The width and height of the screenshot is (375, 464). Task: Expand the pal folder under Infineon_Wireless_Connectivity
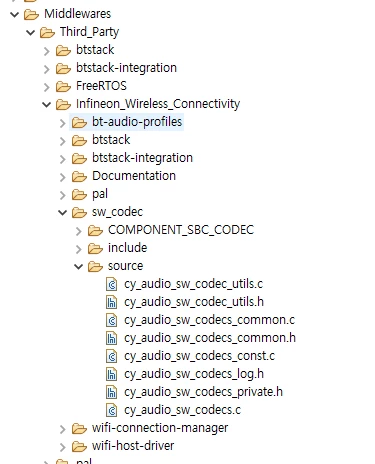tap(62, 195)
